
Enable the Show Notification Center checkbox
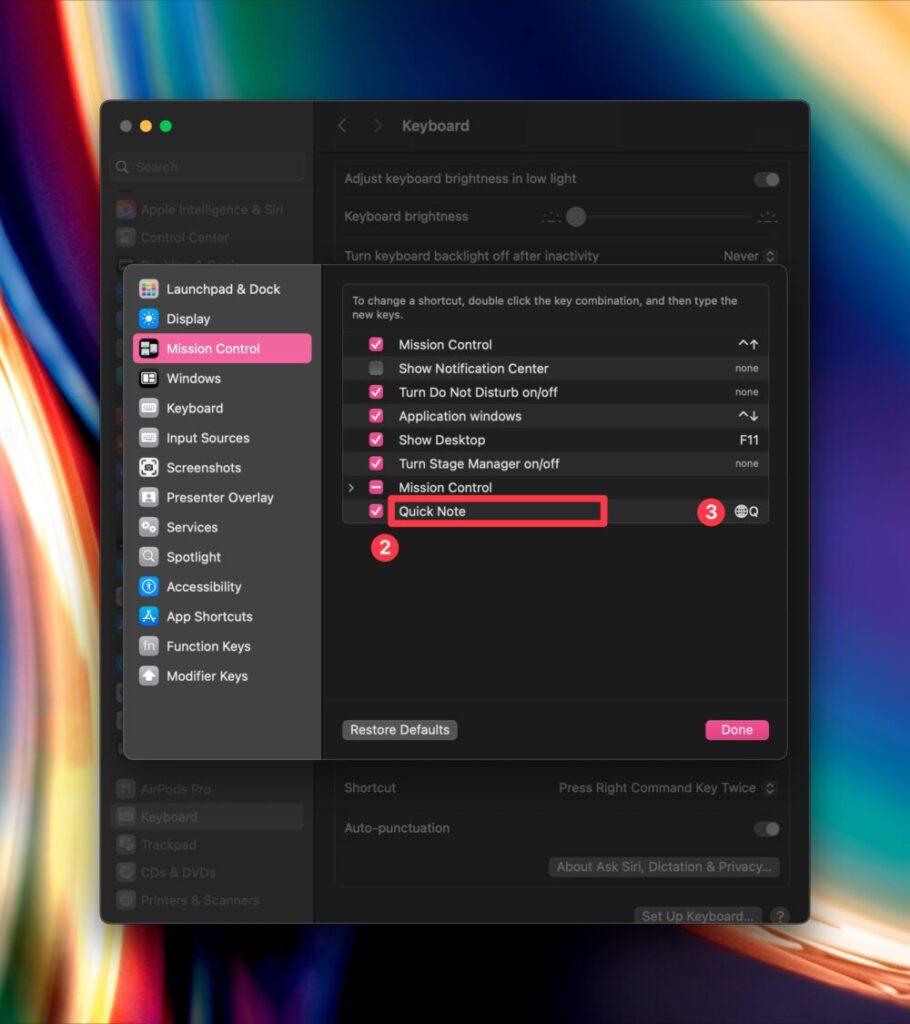click(376, 368)
